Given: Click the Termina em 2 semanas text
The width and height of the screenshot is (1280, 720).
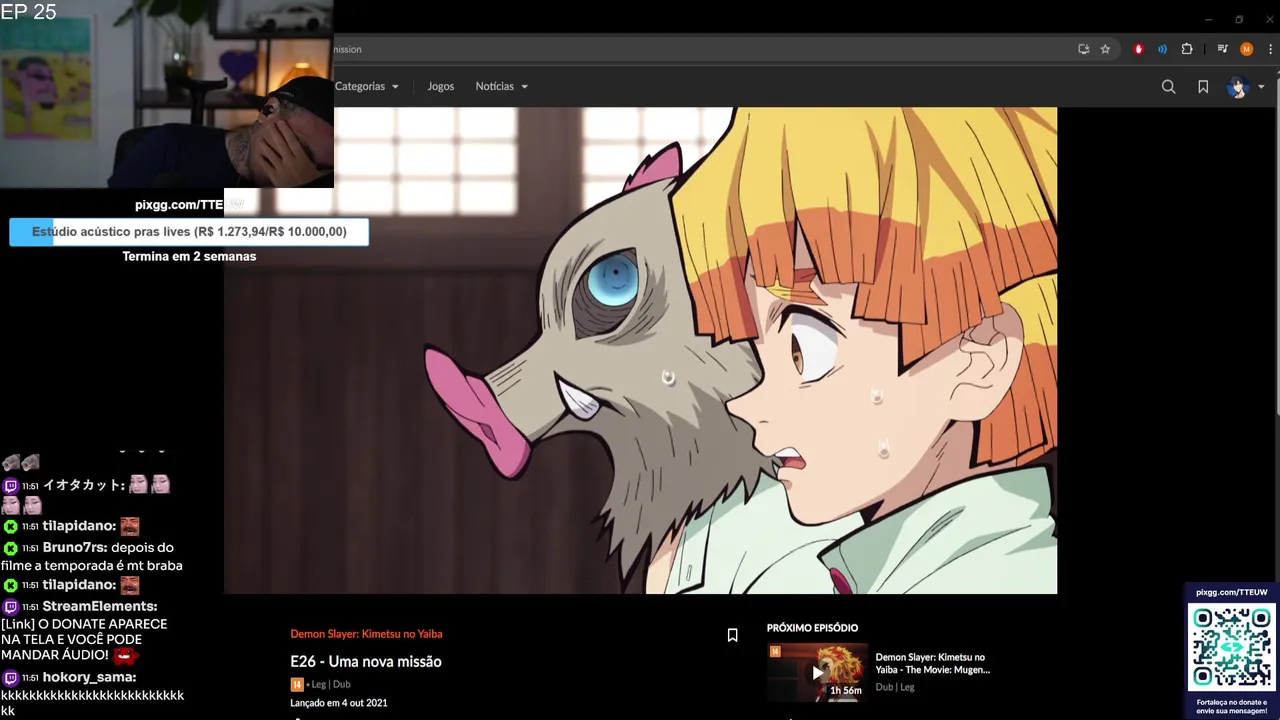Looking at the screenshot, I should (189, 256).
